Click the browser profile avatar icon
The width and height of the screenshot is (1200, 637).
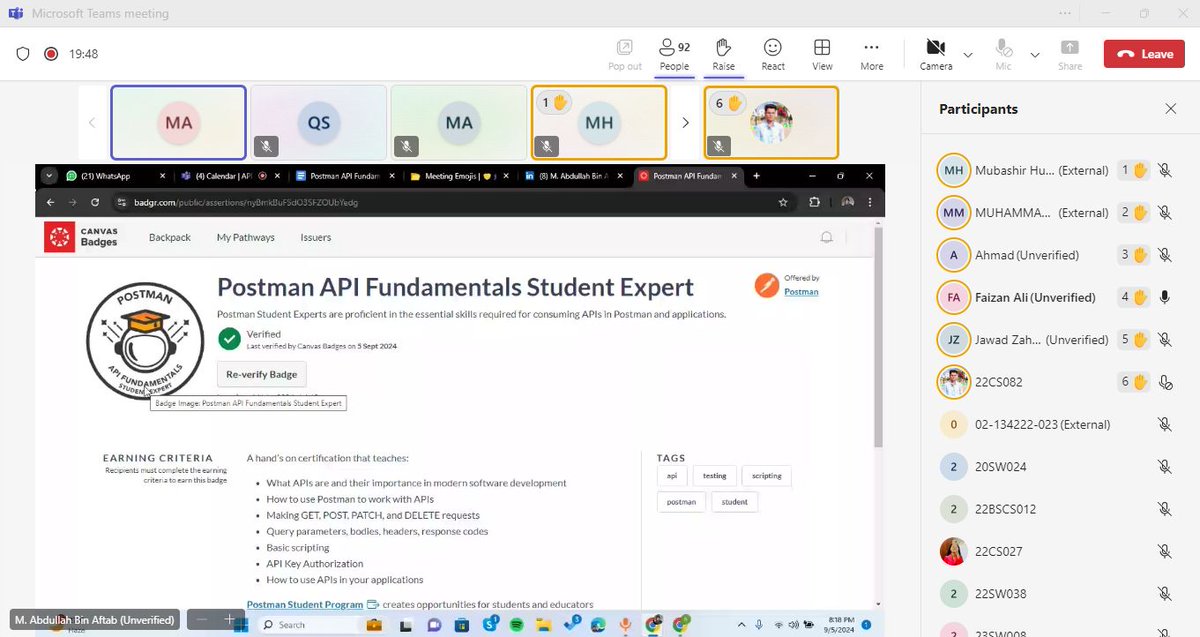[x=848, y=202]
